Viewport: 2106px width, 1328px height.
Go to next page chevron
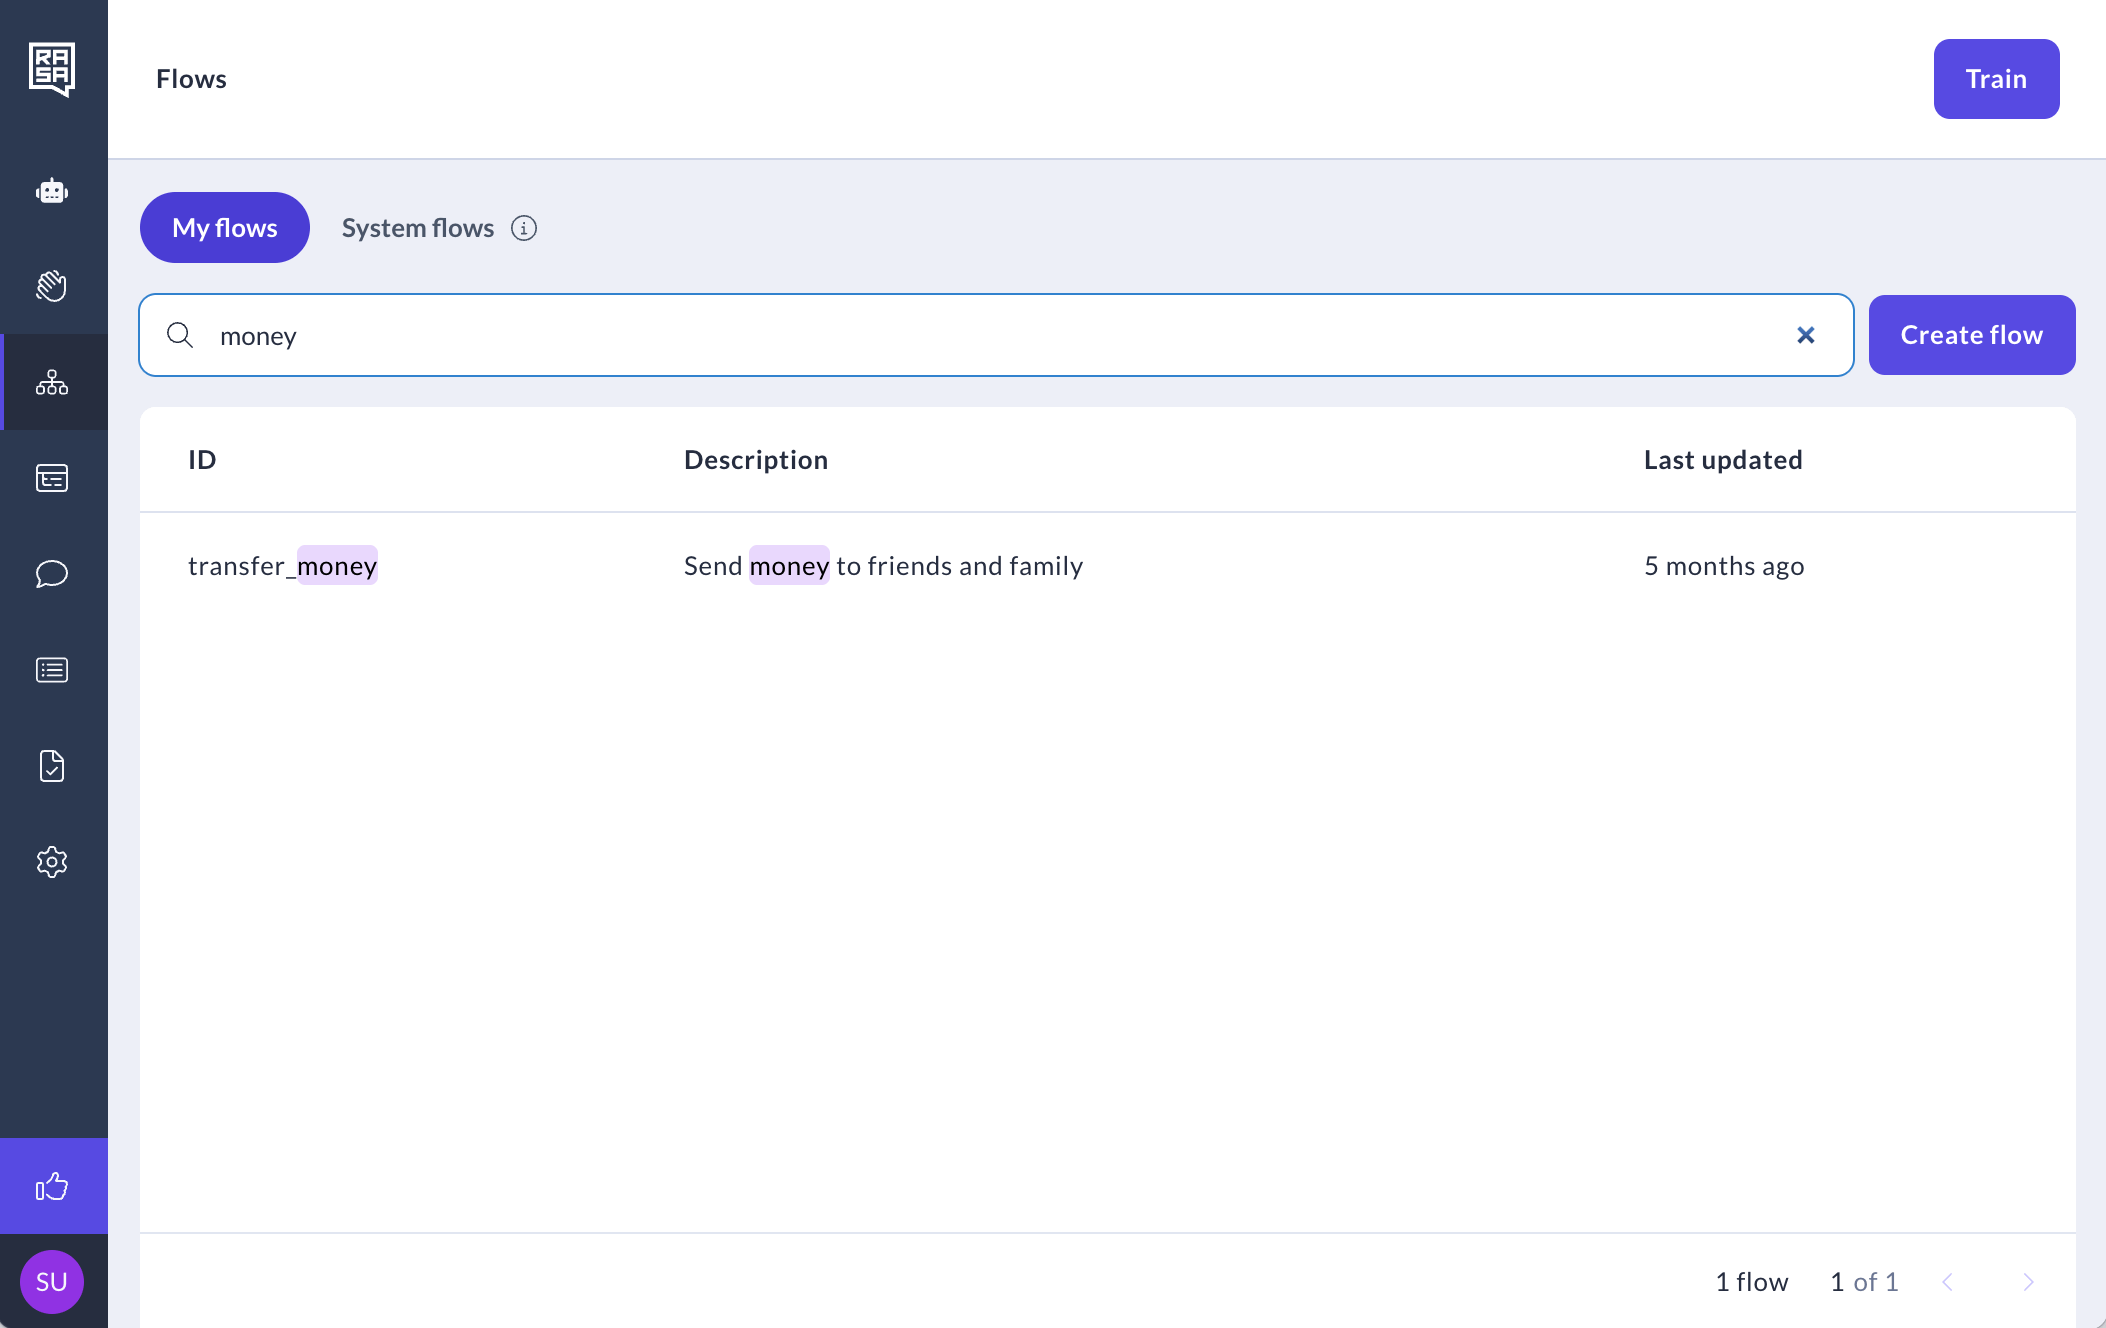coord(2028,1282)
